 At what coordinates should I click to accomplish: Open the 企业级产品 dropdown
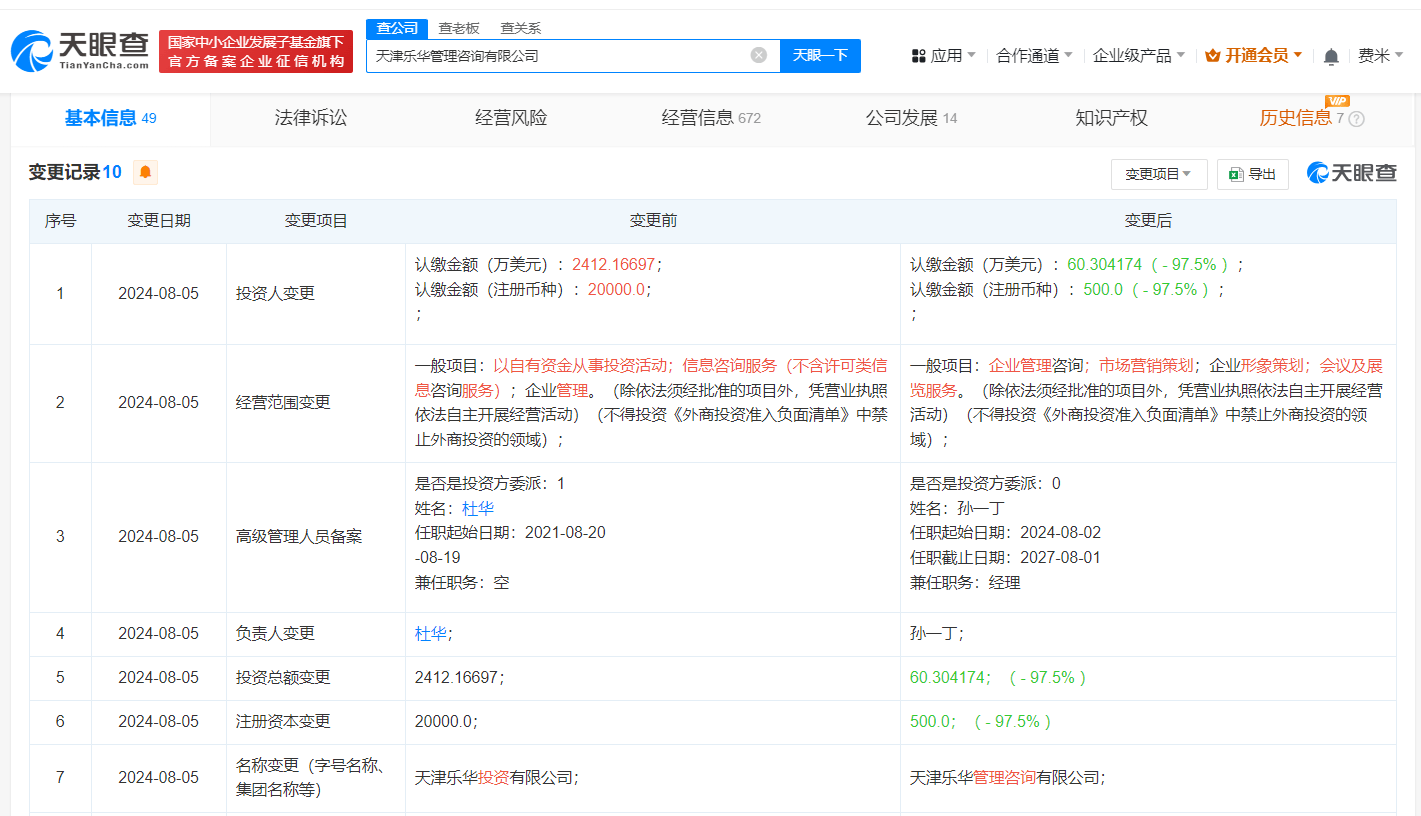click(1138, 55)
